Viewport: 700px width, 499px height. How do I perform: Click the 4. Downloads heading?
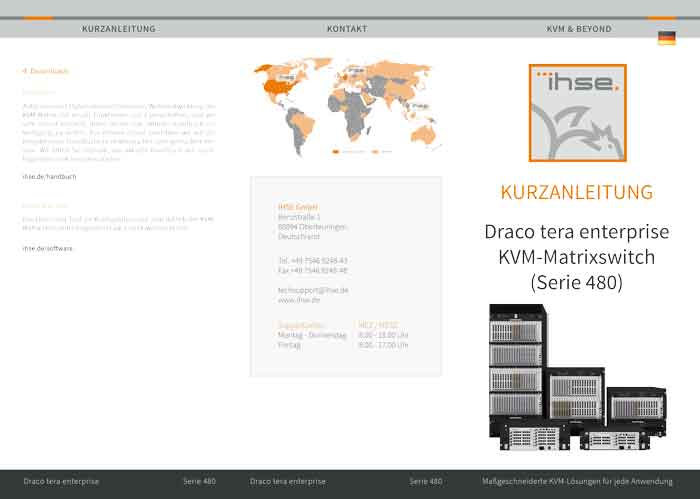coord(46,71)
